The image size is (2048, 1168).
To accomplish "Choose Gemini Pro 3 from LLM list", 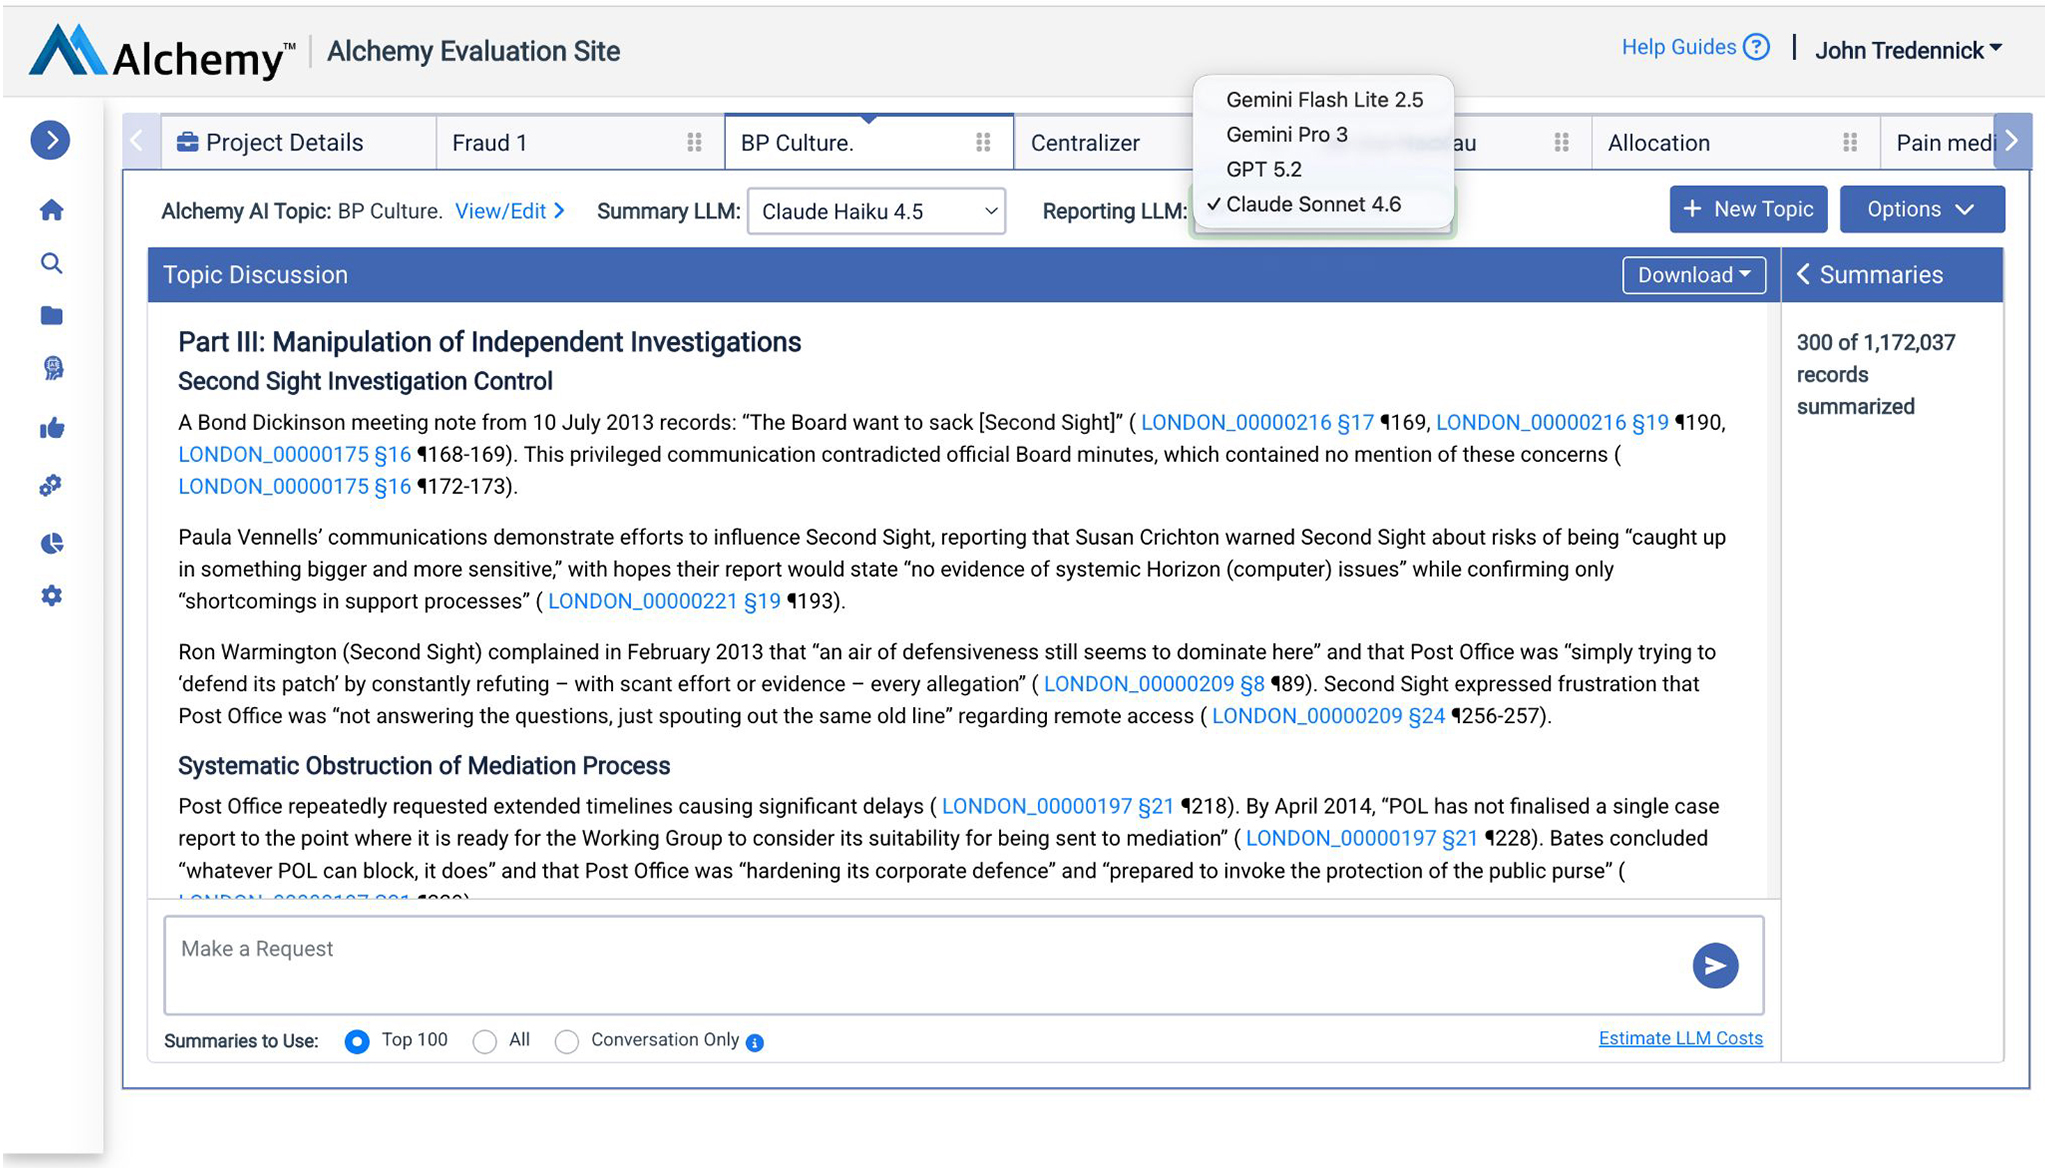I will point(1286,134).
